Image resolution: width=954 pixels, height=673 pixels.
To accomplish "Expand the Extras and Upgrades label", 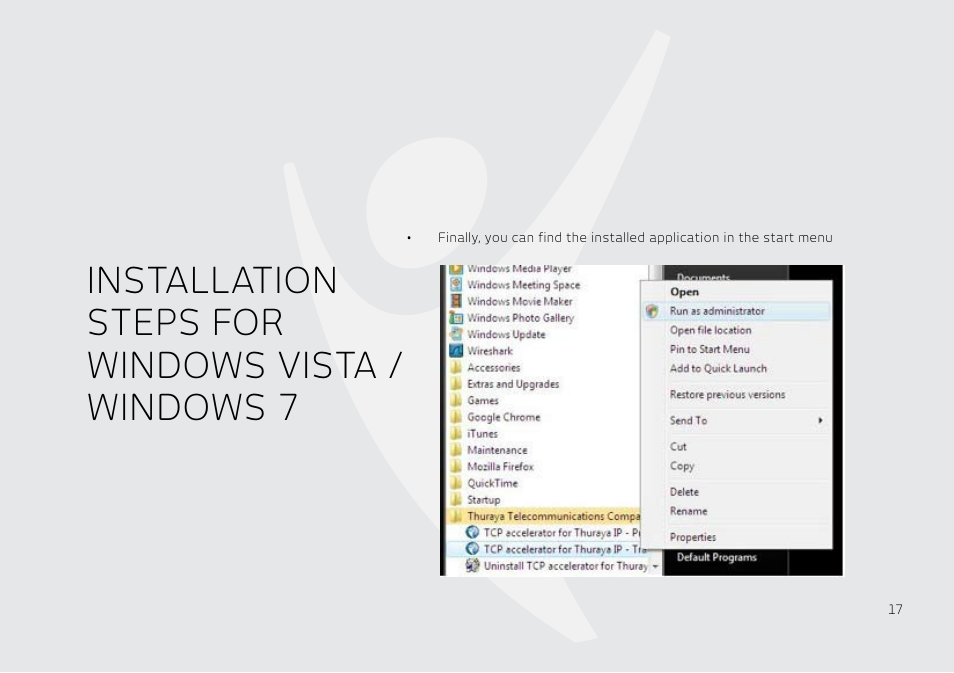I will click(x=513, y=384).
